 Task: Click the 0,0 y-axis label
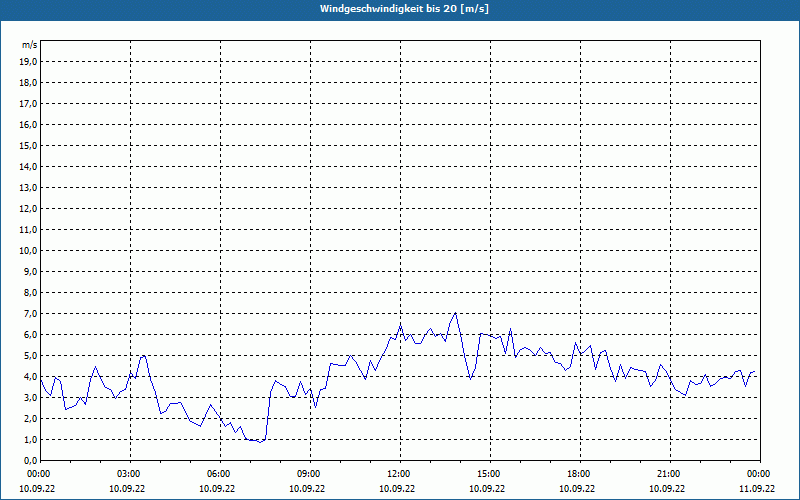pyautogui.click(x=31, y=461)
